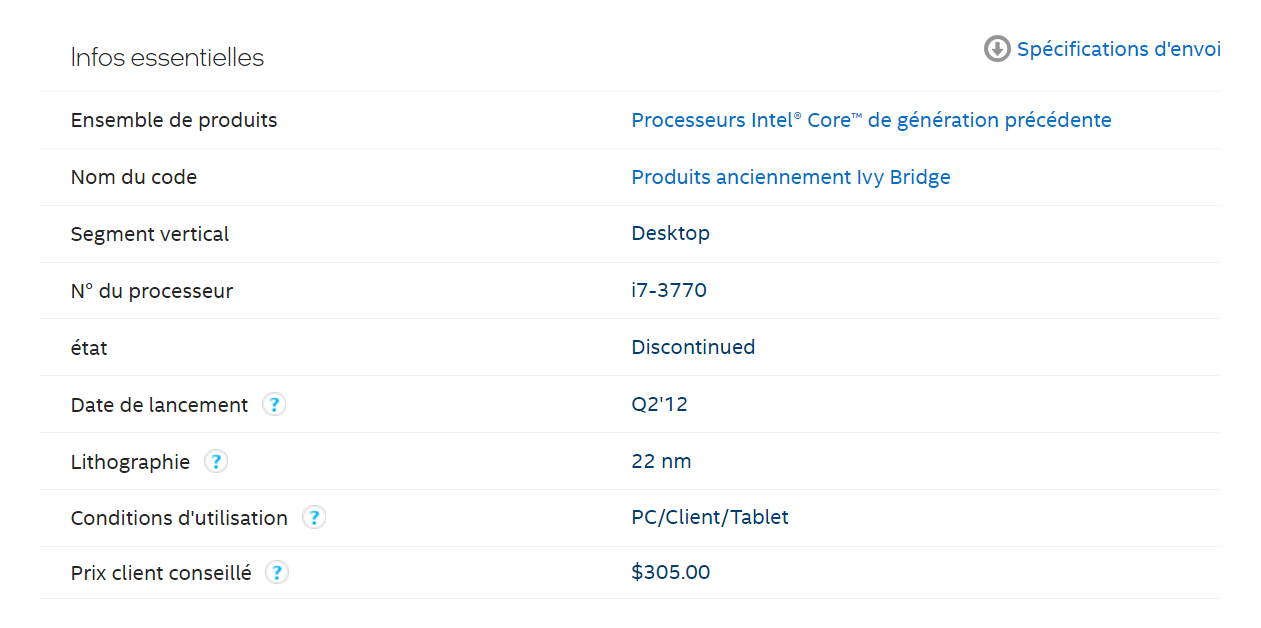This screenshot has width=1261, height=628.
Task: Click the Segment vertical label
Action: coord(150,234)
